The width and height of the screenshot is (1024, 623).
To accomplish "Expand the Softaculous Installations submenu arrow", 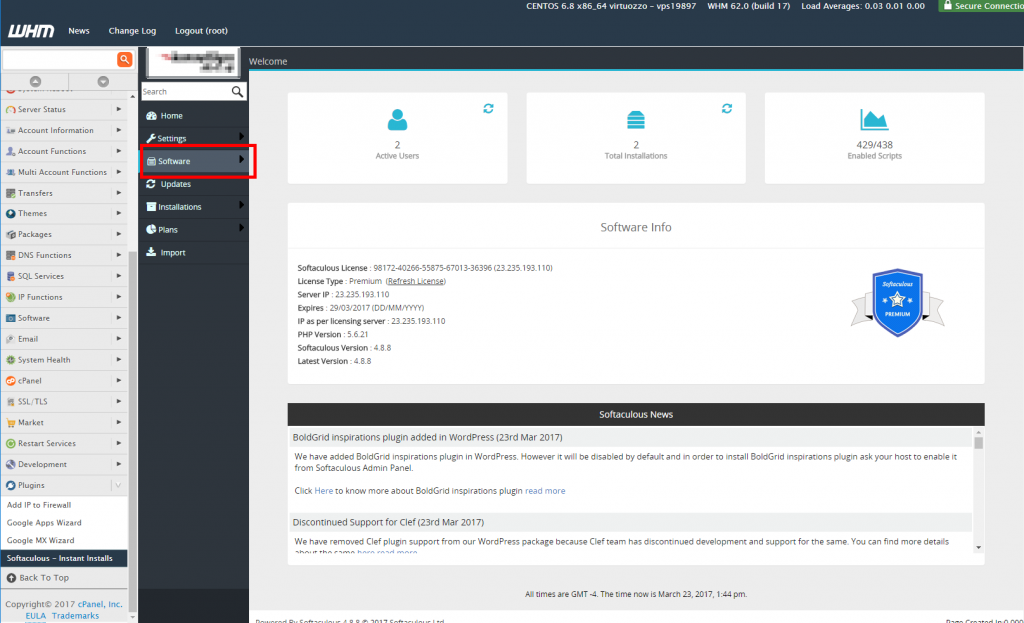I will 241,206.
